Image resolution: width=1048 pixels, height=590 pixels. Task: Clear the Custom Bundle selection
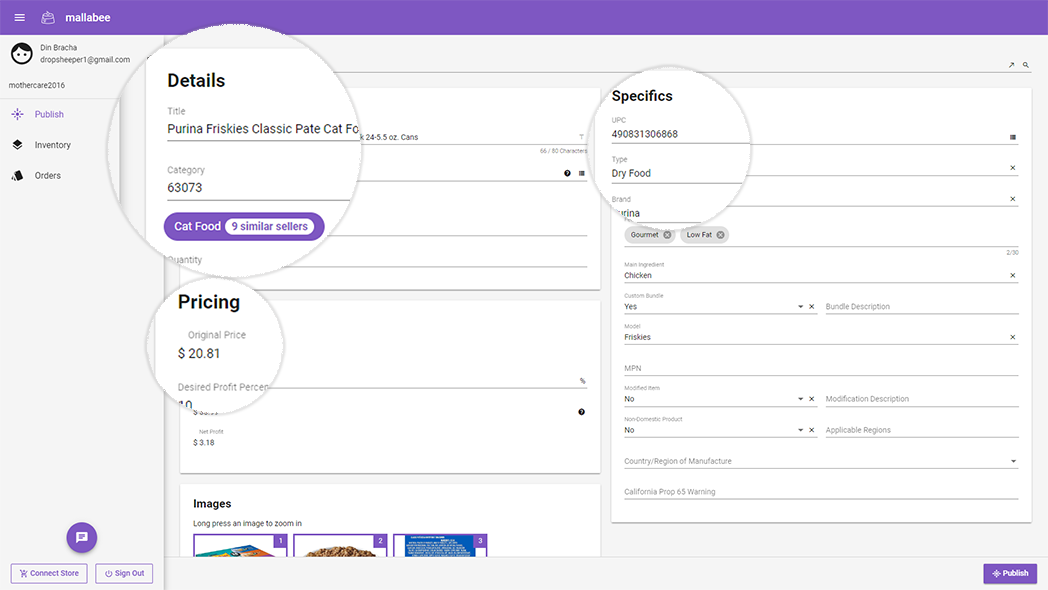point(811,307)
